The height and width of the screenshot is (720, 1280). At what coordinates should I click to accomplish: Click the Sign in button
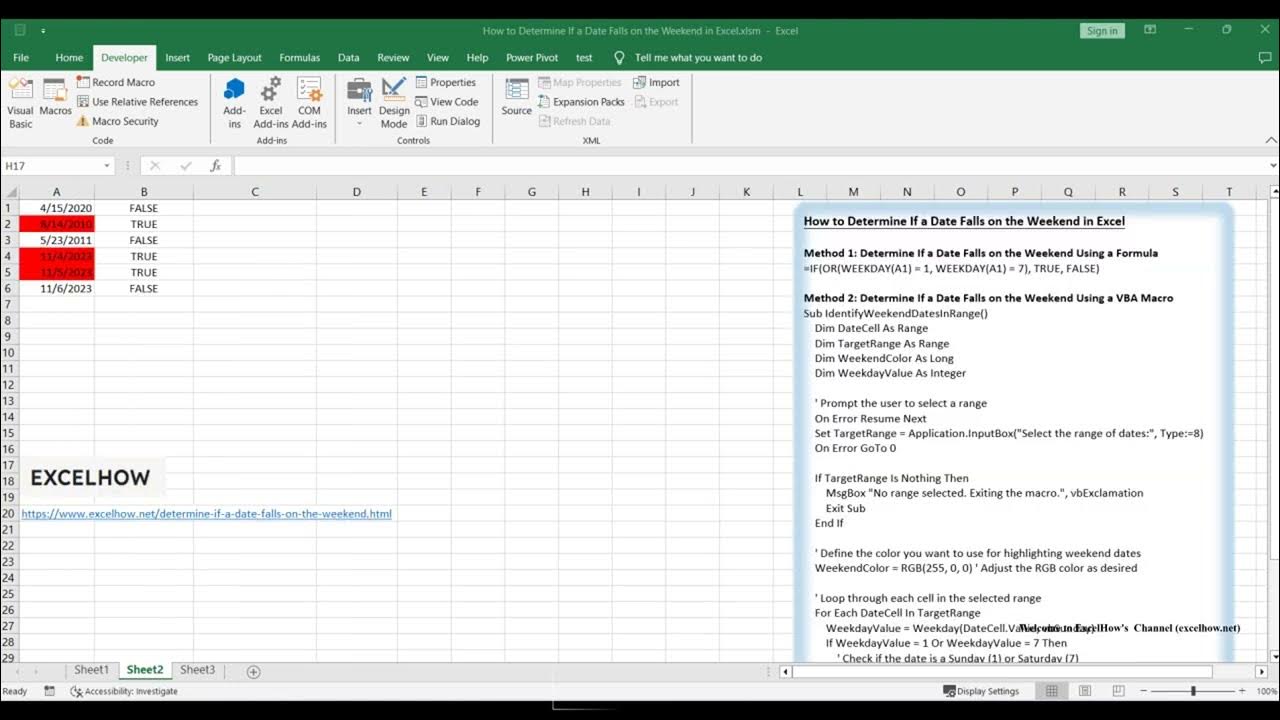pos(1102,31)
